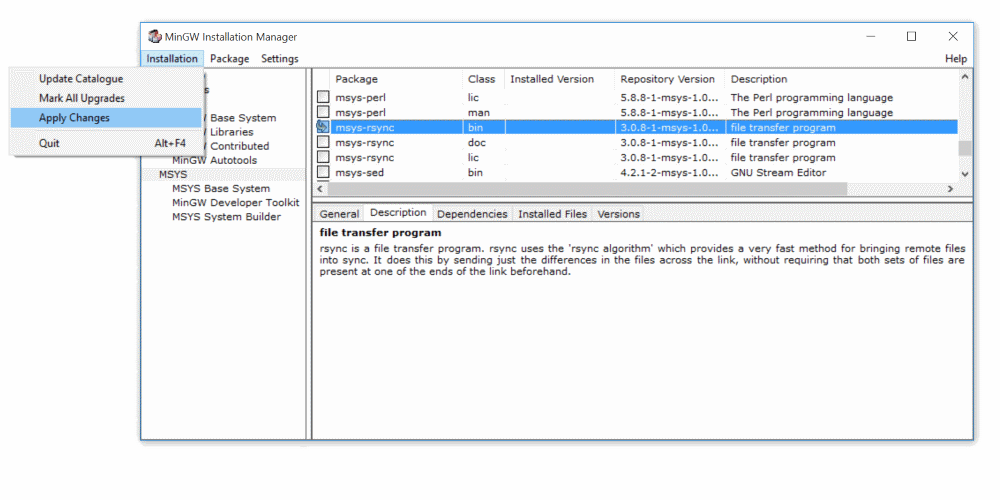Click GNU Stream Editor description cell
Image resolution: width=1000 pixels, height=500 pixels.
pyautogui.click(x=778, y=173)
